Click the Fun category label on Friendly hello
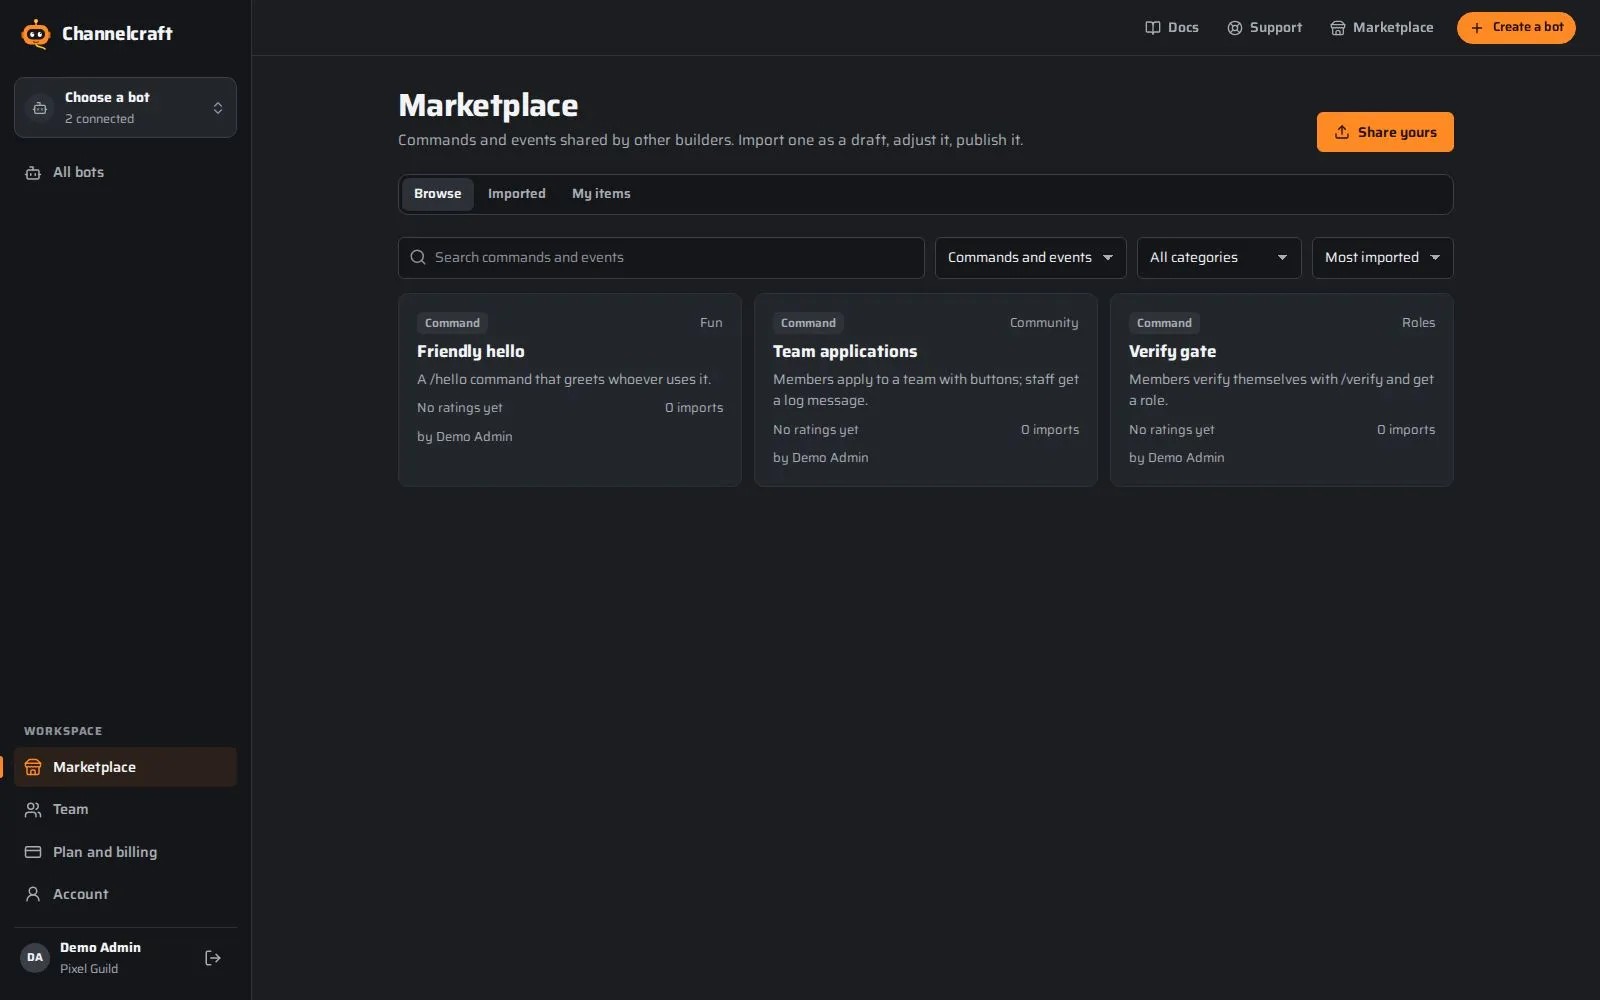Screen dimensions: 1600x1000 pyautogui.click(x=711, y=323)
